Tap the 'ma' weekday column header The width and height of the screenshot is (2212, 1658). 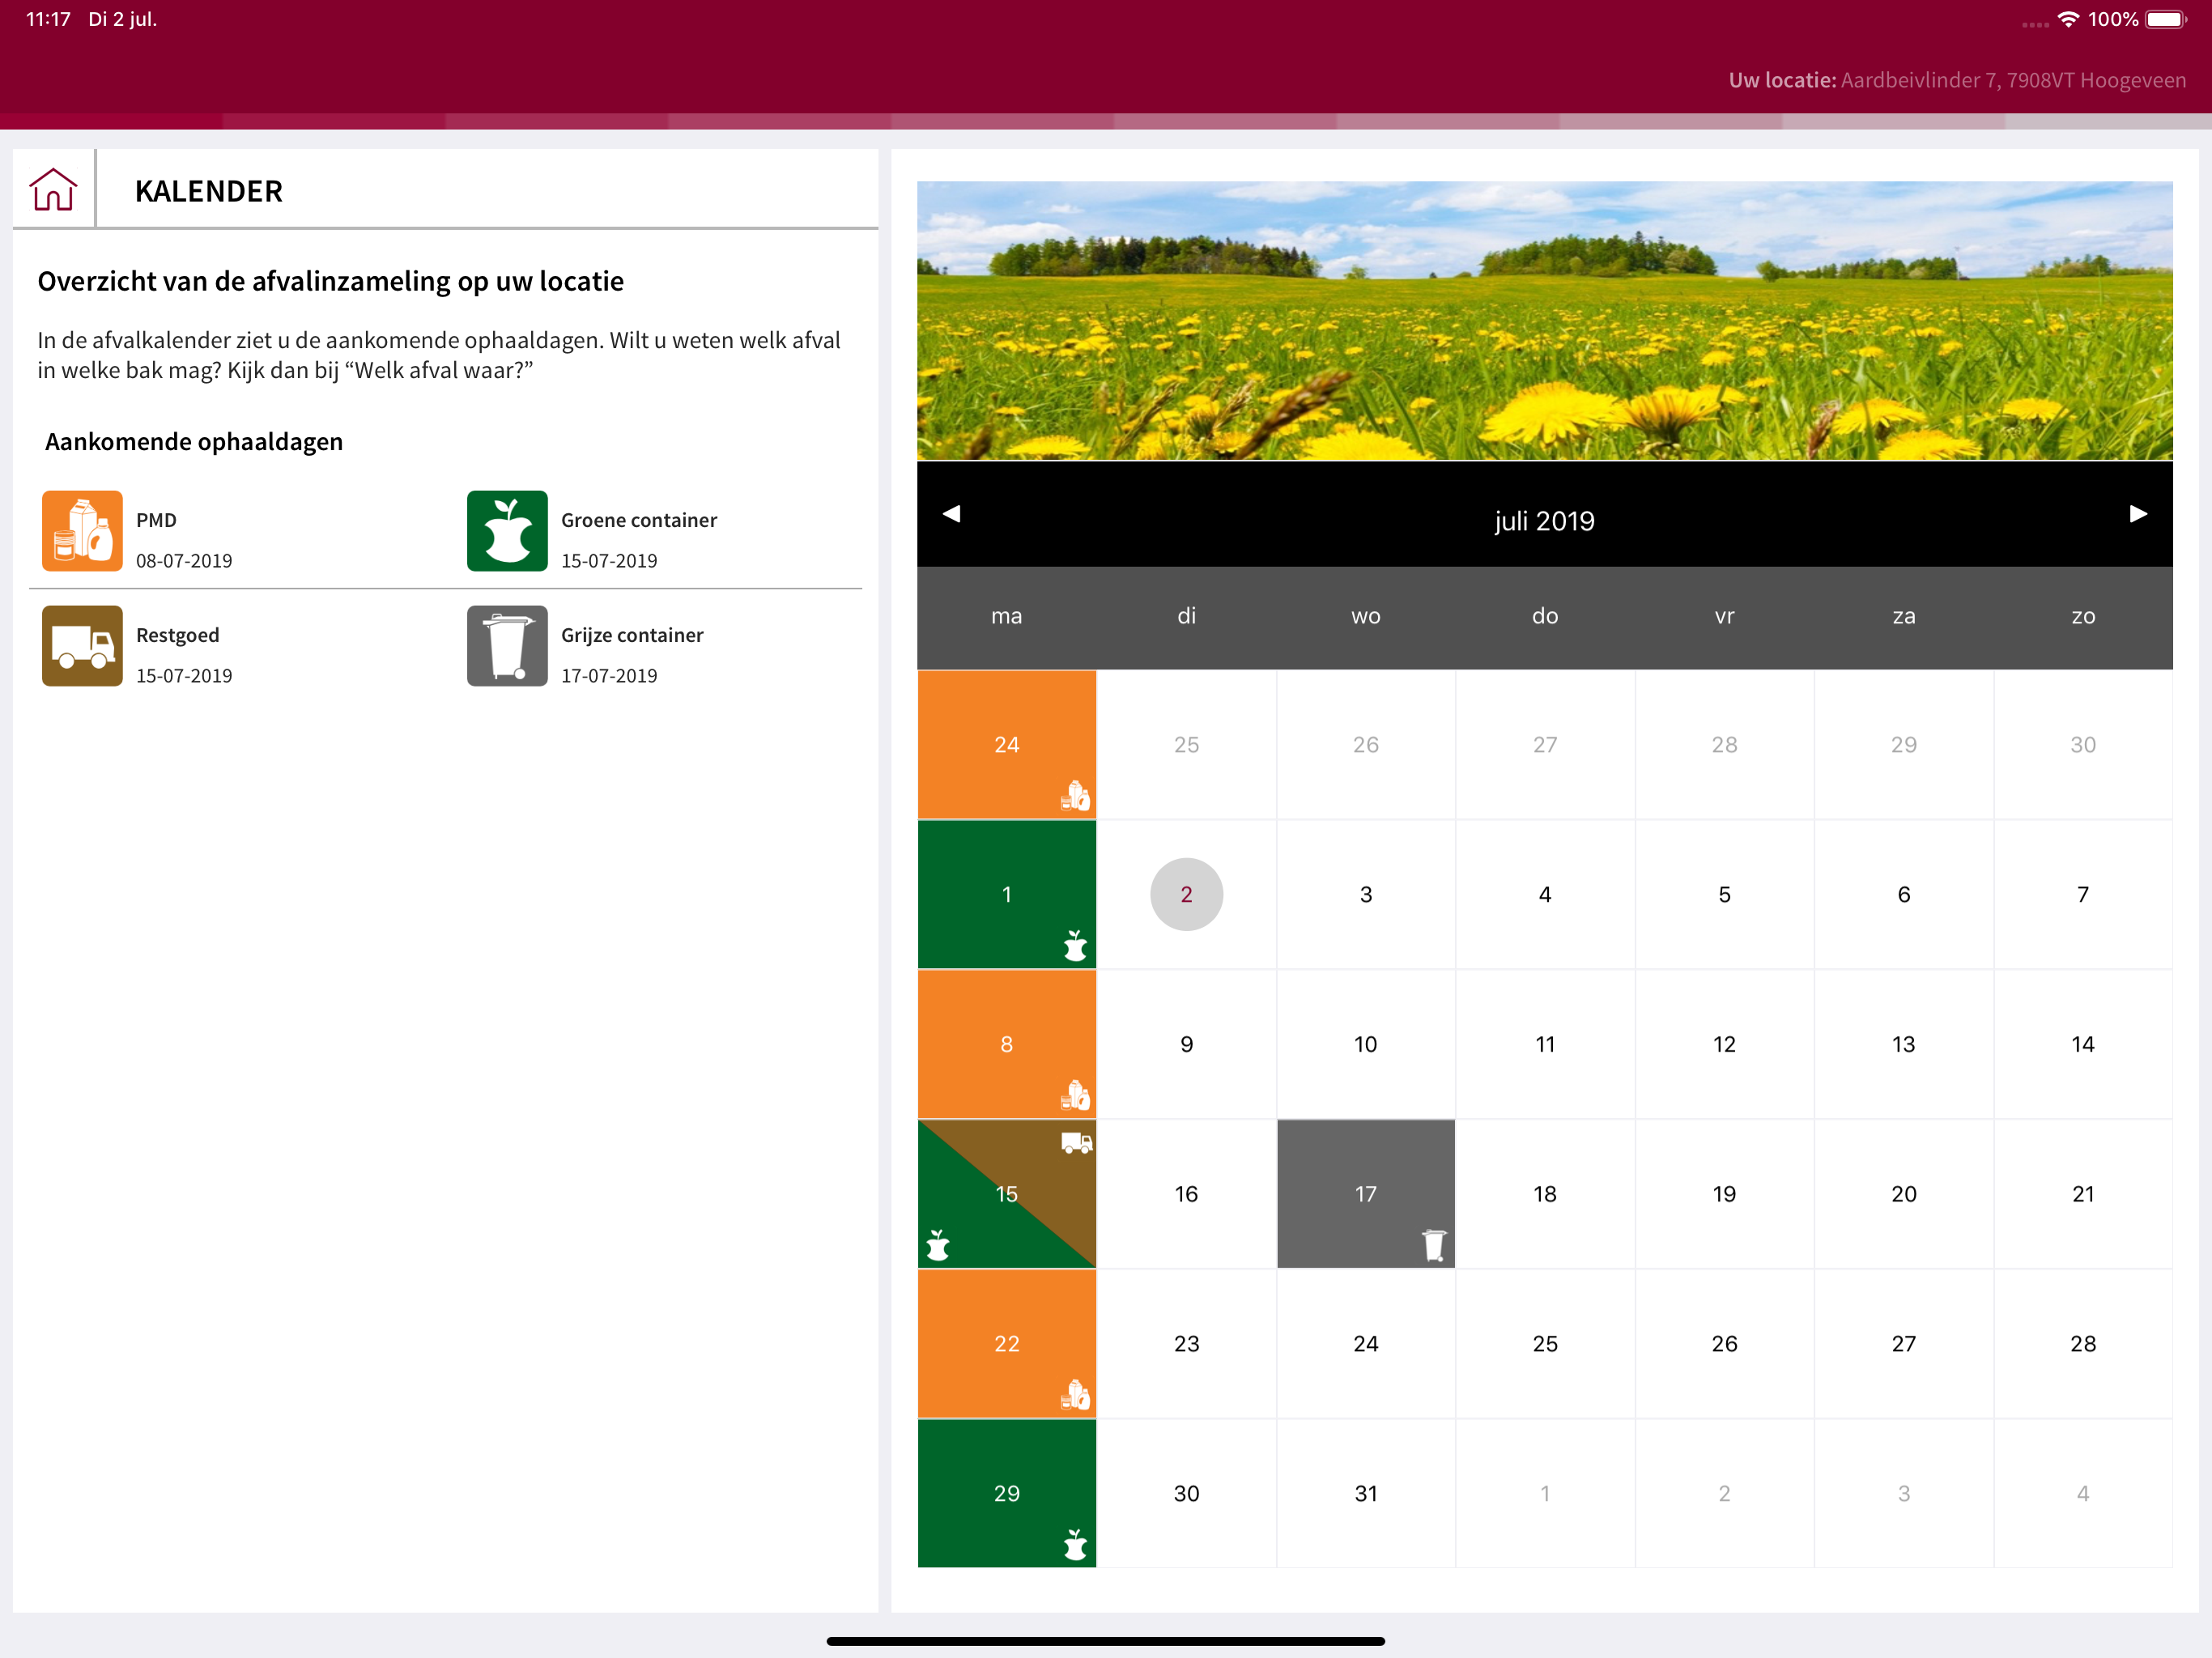pyautogui.click(x=1006, y=616)
